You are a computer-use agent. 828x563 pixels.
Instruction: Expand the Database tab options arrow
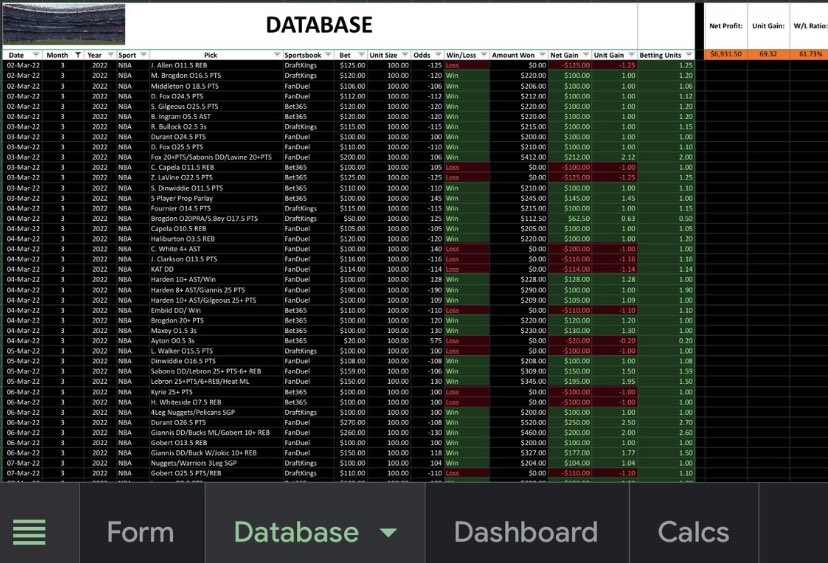point(388,532)
